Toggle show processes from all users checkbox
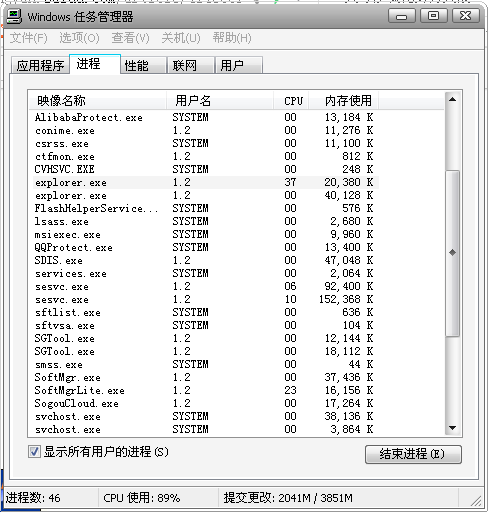 point(34,452)
